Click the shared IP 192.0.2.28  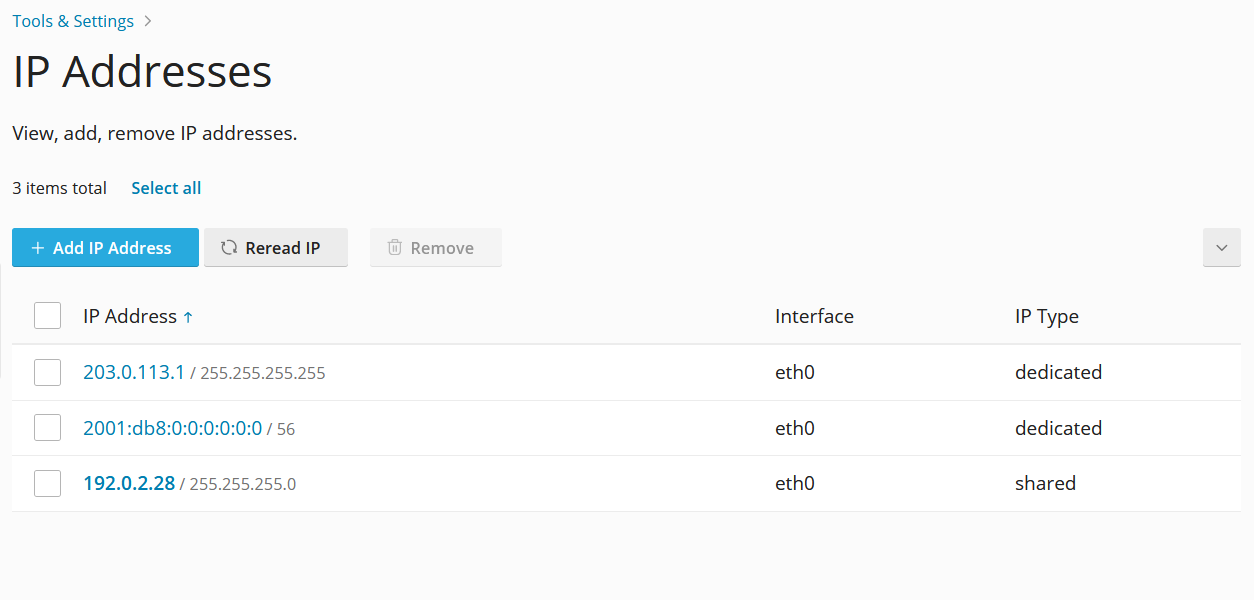[129, 483]
